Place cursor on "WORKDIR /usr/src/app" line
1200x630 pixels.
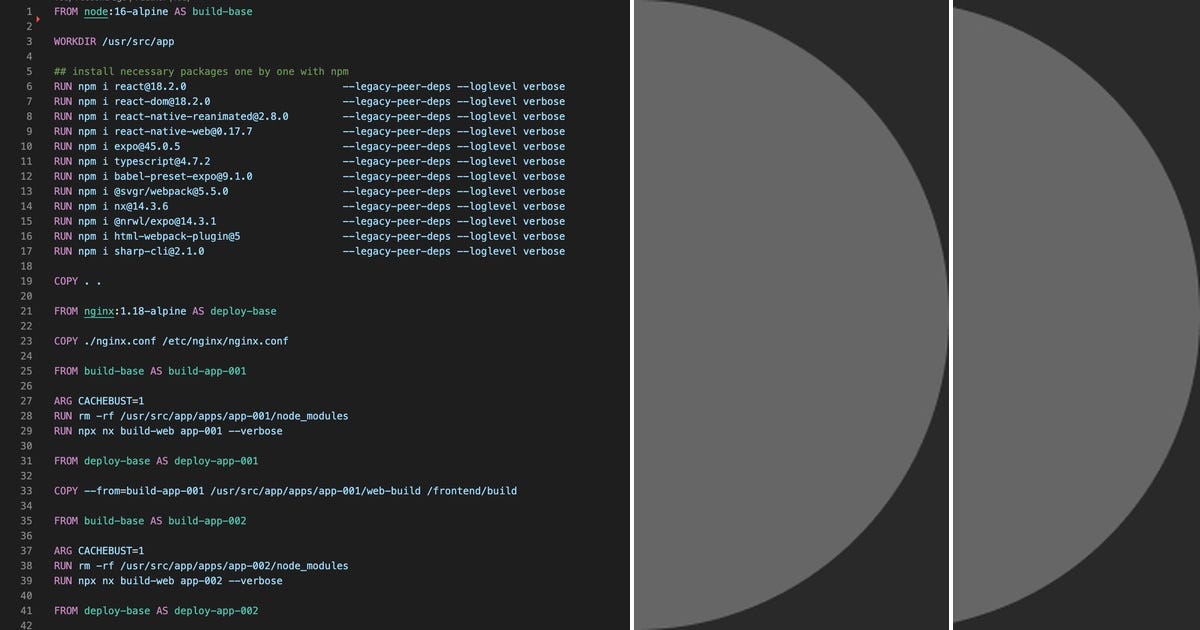click(x=114, y=42)
